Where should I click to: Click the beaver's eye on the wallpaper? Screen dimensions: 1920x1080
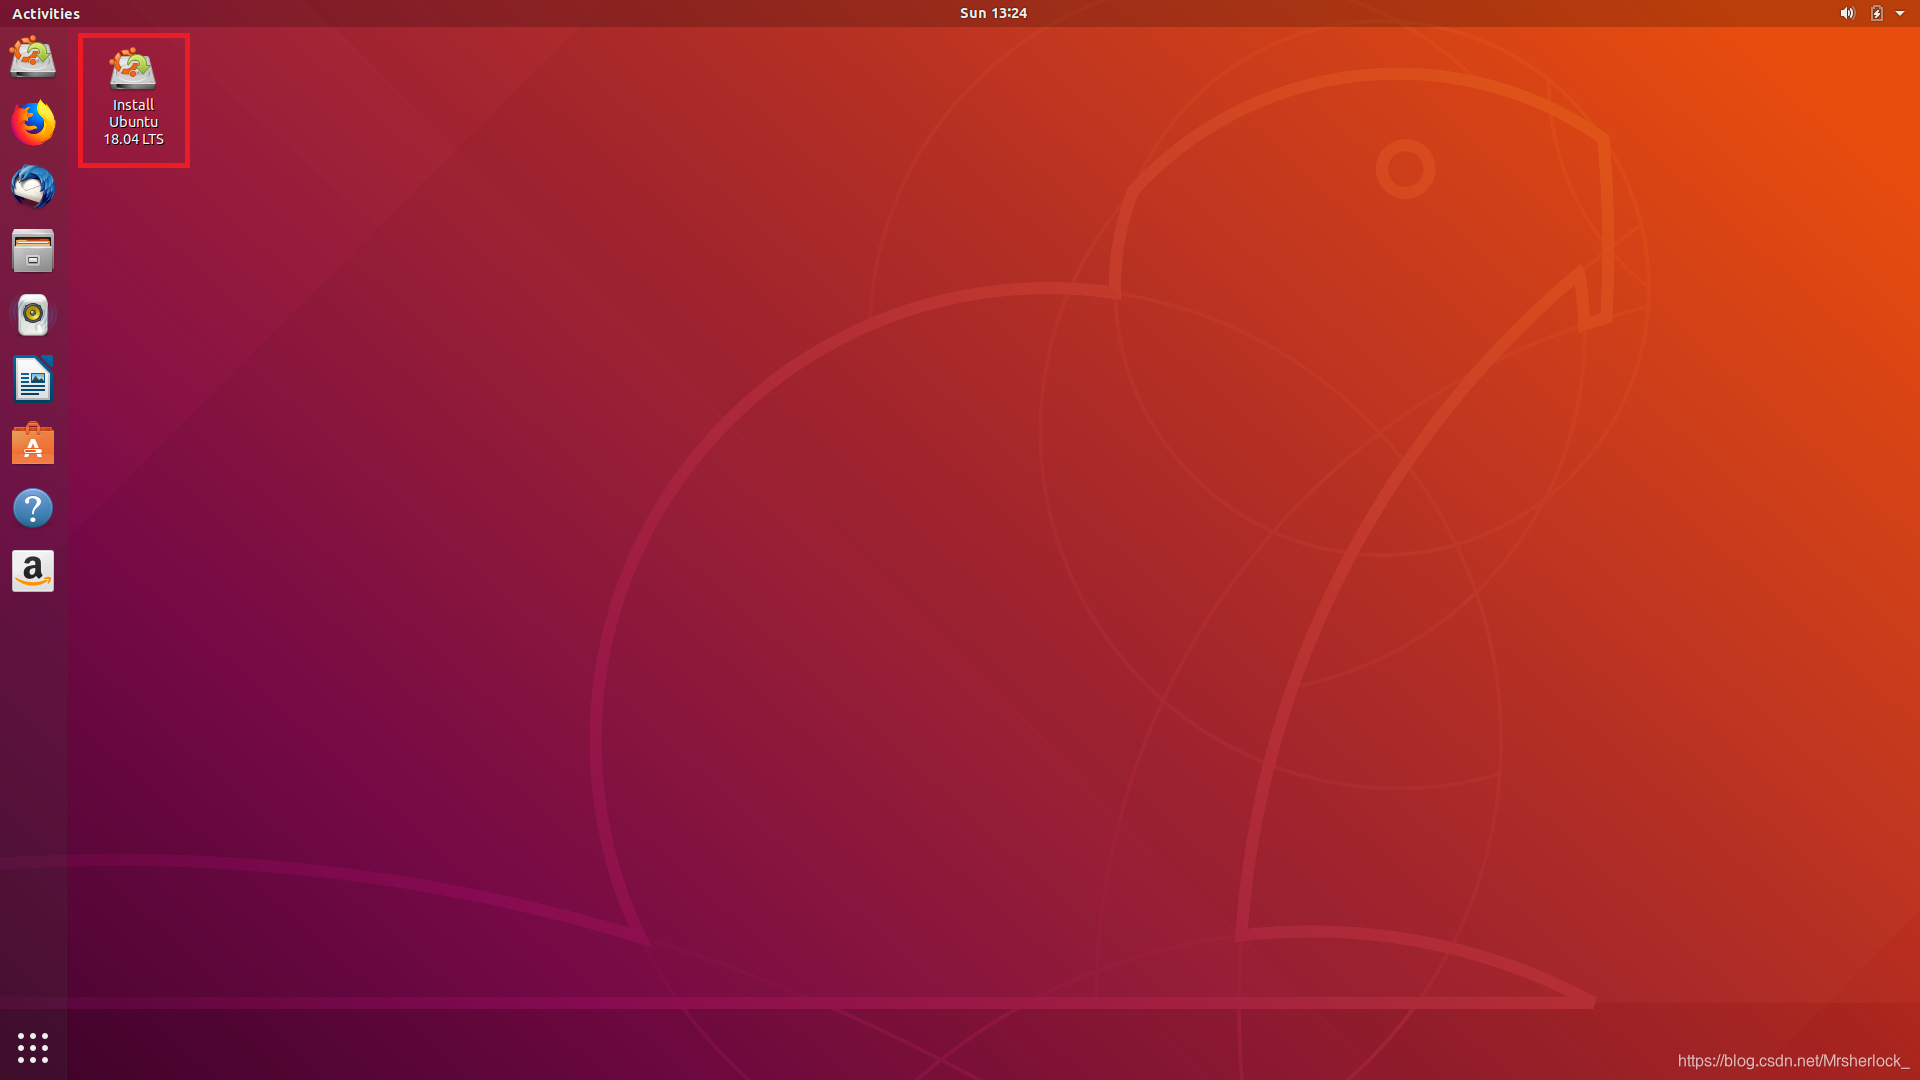point(1405,169)
